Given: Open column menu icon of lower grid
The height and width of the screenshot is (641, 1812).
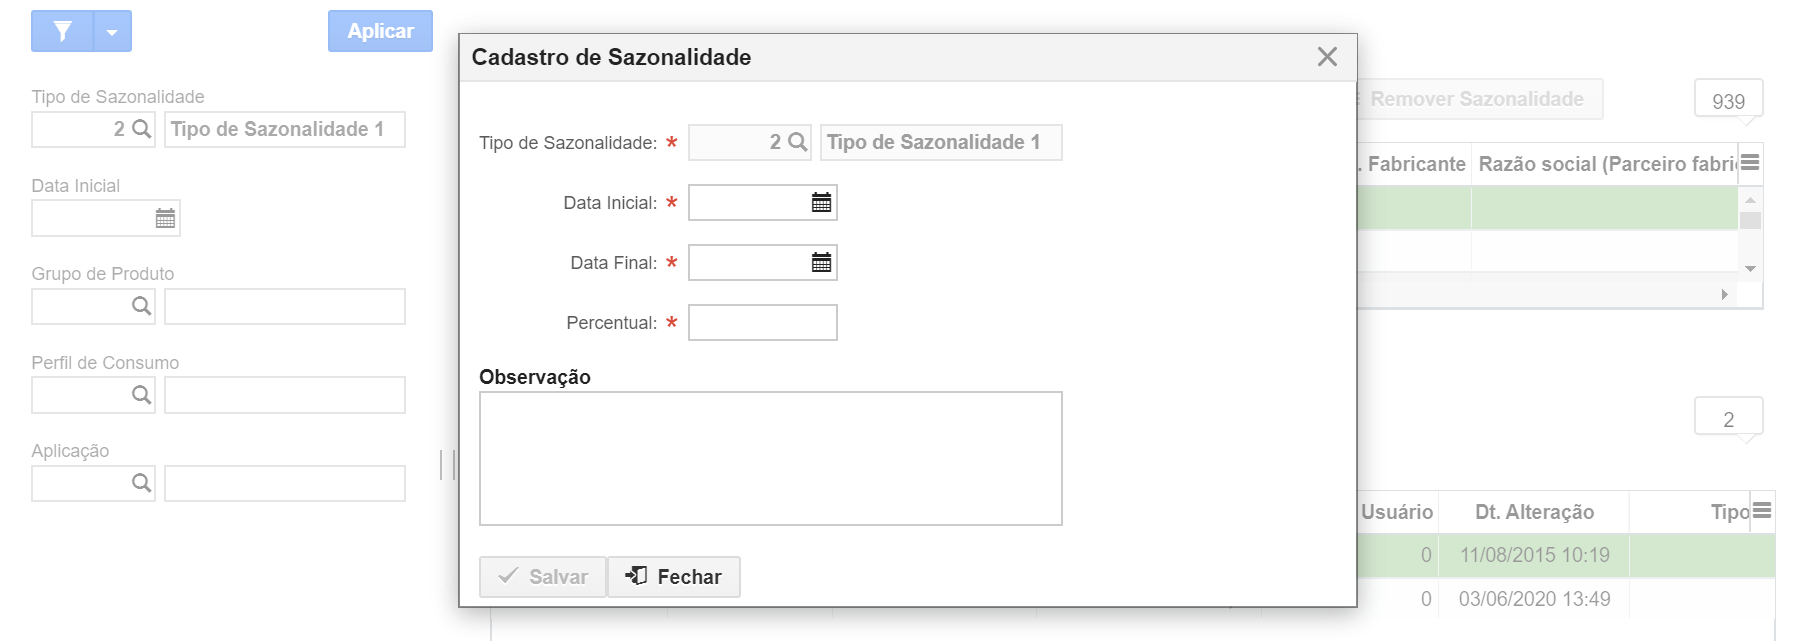Looking at the screenshot, I should click(x=1762, y=511).
